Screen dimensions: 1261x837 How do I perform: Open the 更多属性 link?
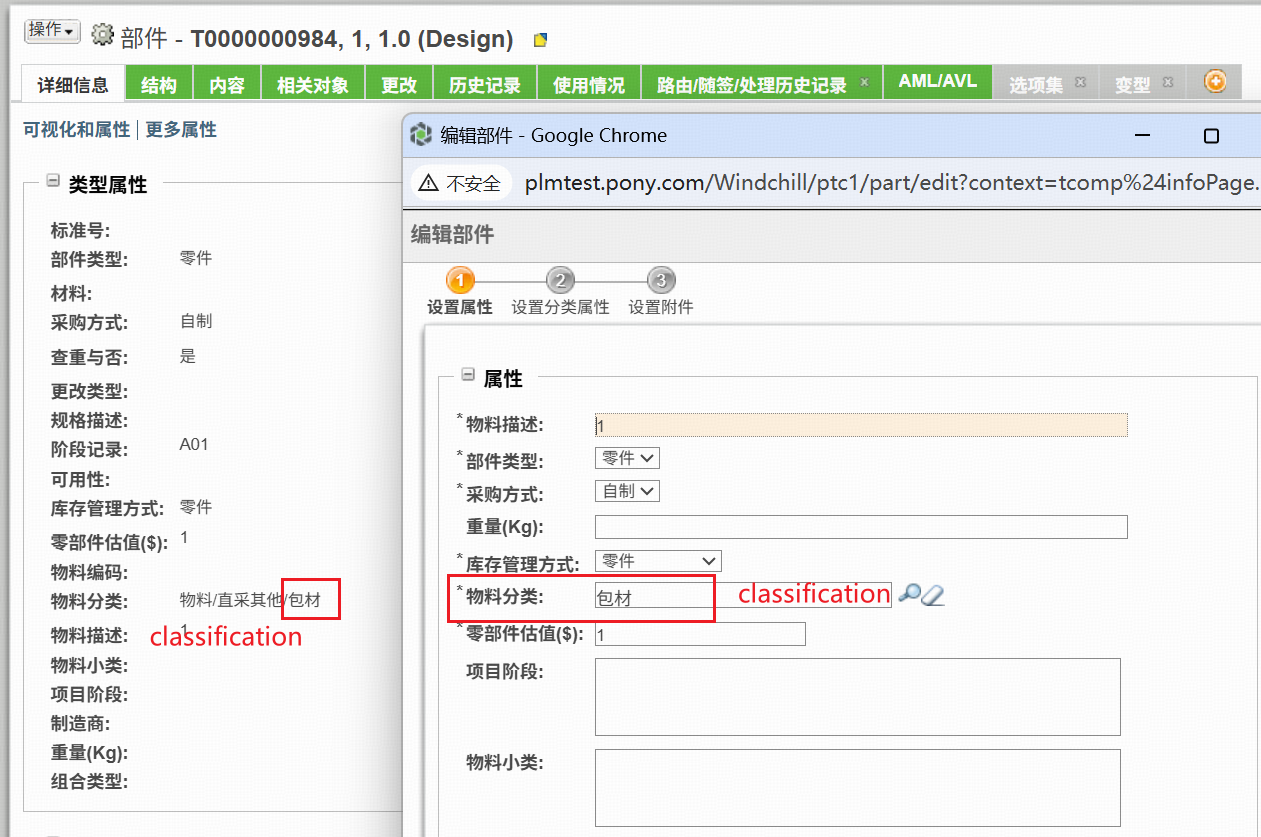tap(180, 130)
